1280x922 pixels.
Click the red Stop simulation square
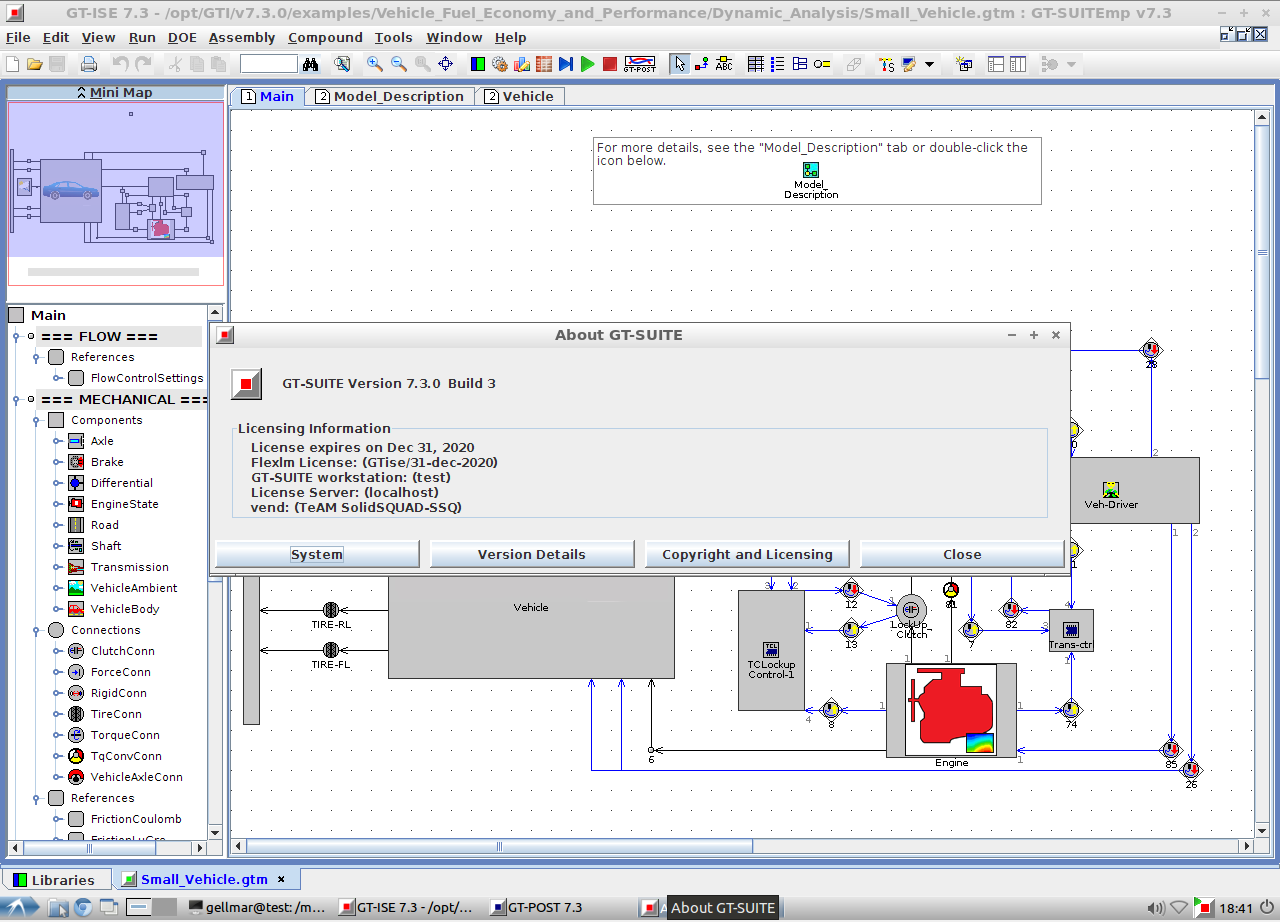(610, 64)
